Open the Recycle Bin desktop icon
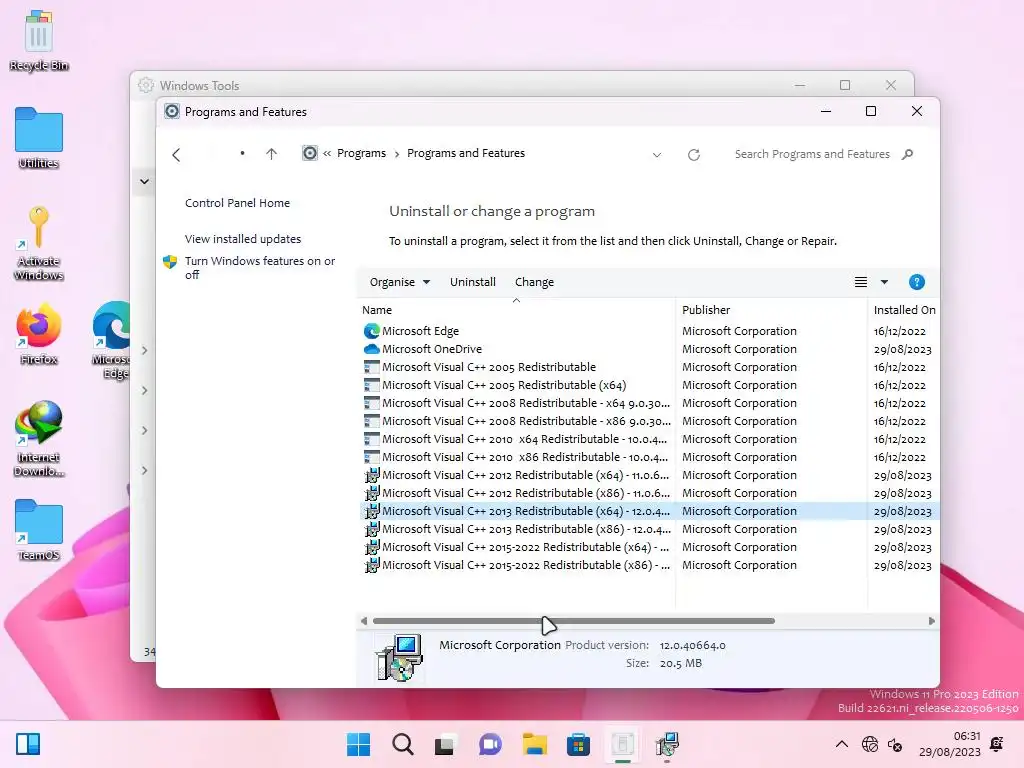1024x768 pixels. coord(39,40)
